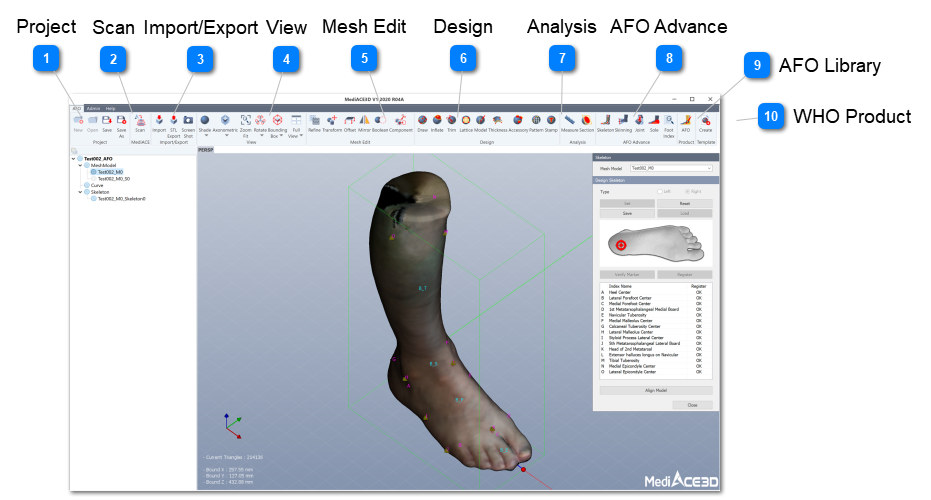This screenshot has height=500, width=931.
Task: Open the Foot Index tool
Action: 669,126
